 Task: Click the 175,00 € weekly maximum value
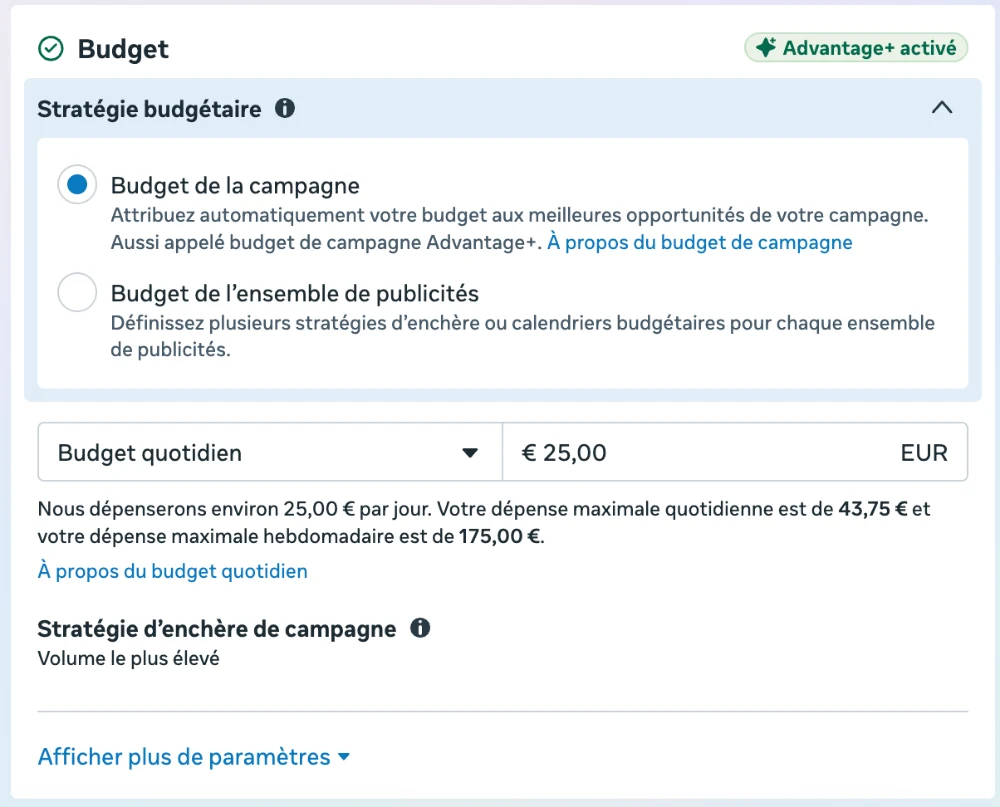[x=499, y=537]
